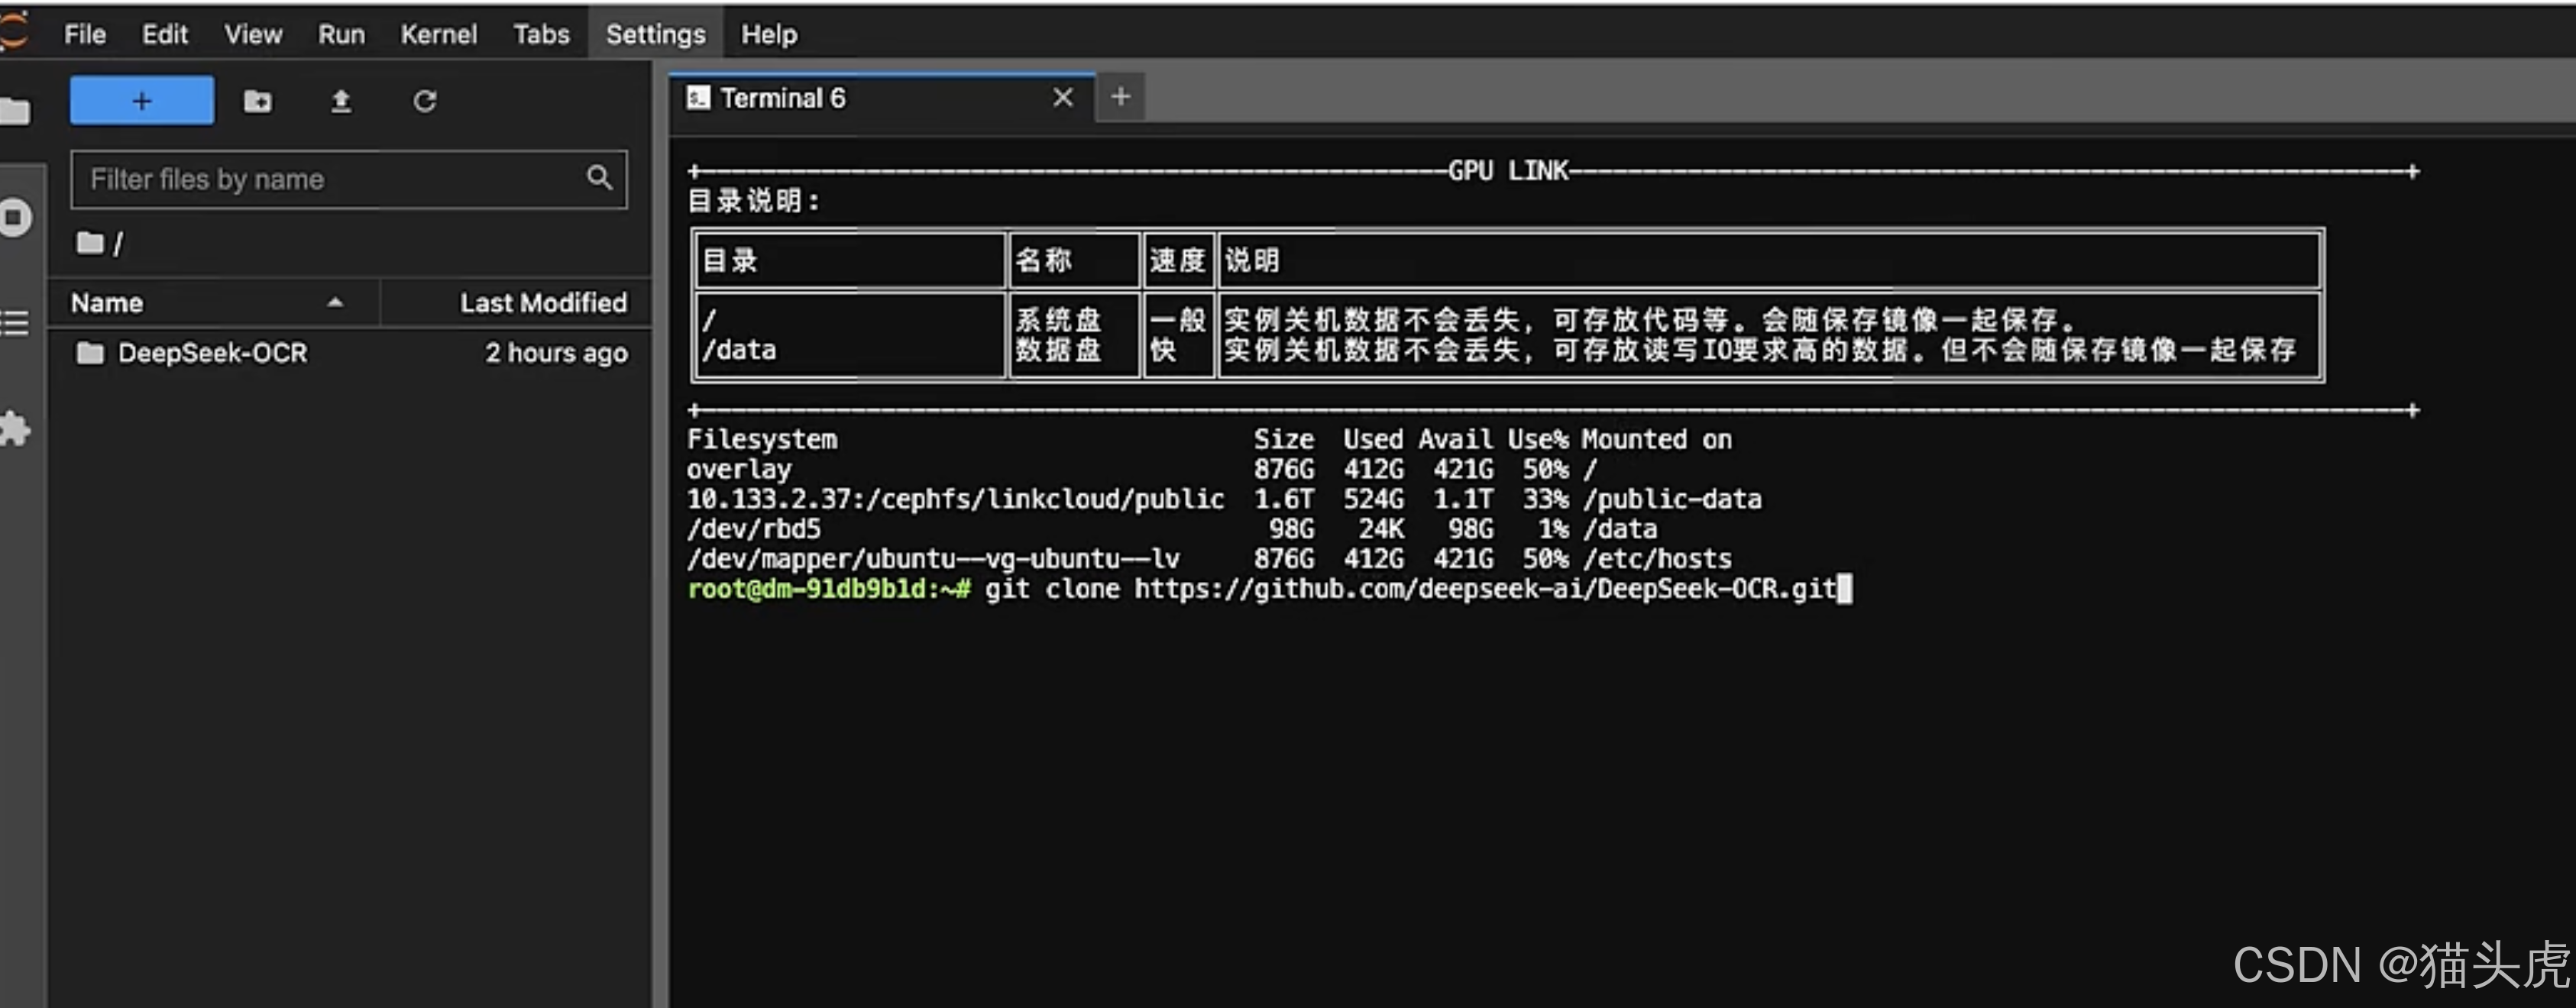The image size is (2576, 1008).
Task: Select the Terminal 6 tab
Action: coord(782,98)
